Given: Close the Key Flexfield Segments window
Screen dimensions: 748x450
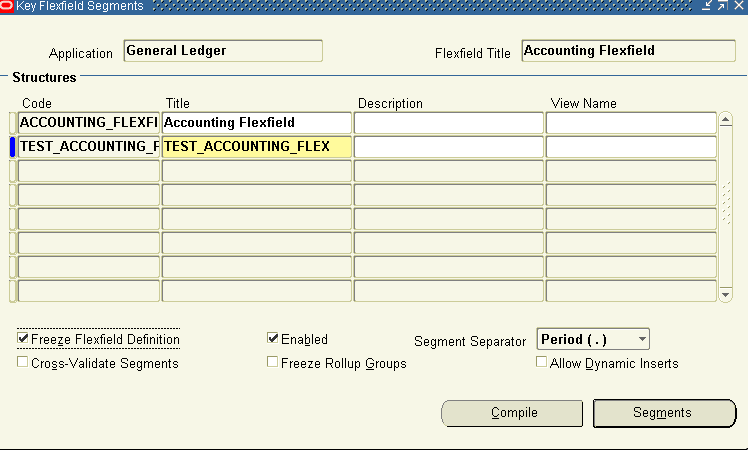Looking at the screenshot, I should click(738, 6).
